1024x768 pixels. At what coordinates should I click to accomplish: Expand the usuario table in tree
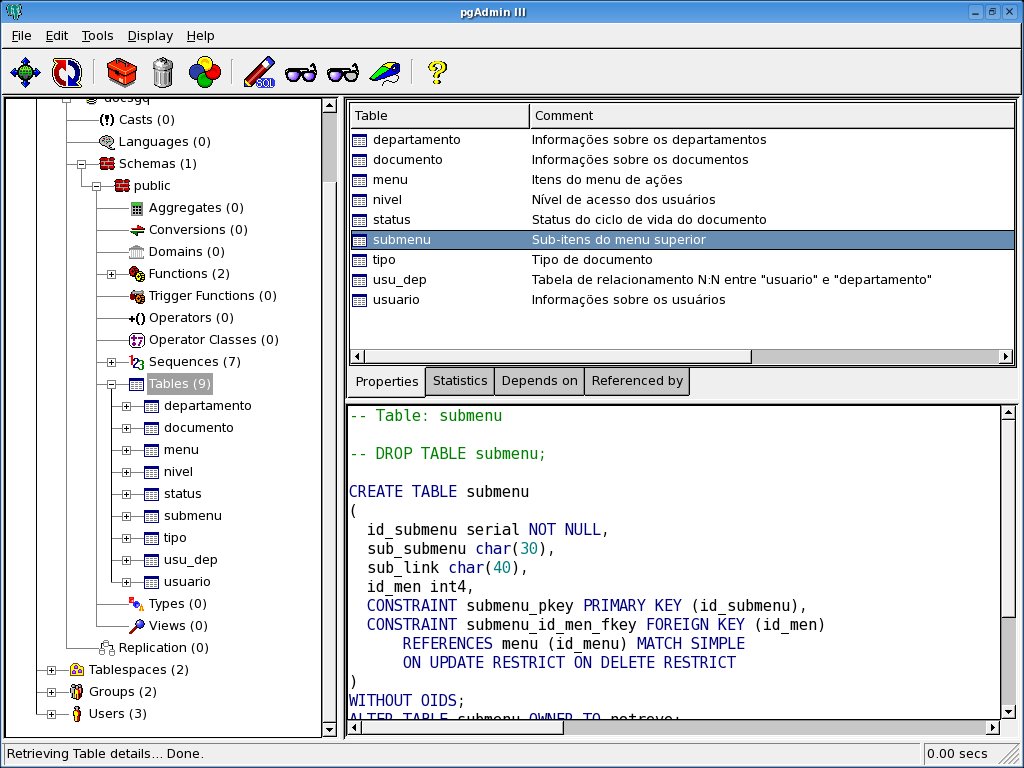(x=127, y=582)
